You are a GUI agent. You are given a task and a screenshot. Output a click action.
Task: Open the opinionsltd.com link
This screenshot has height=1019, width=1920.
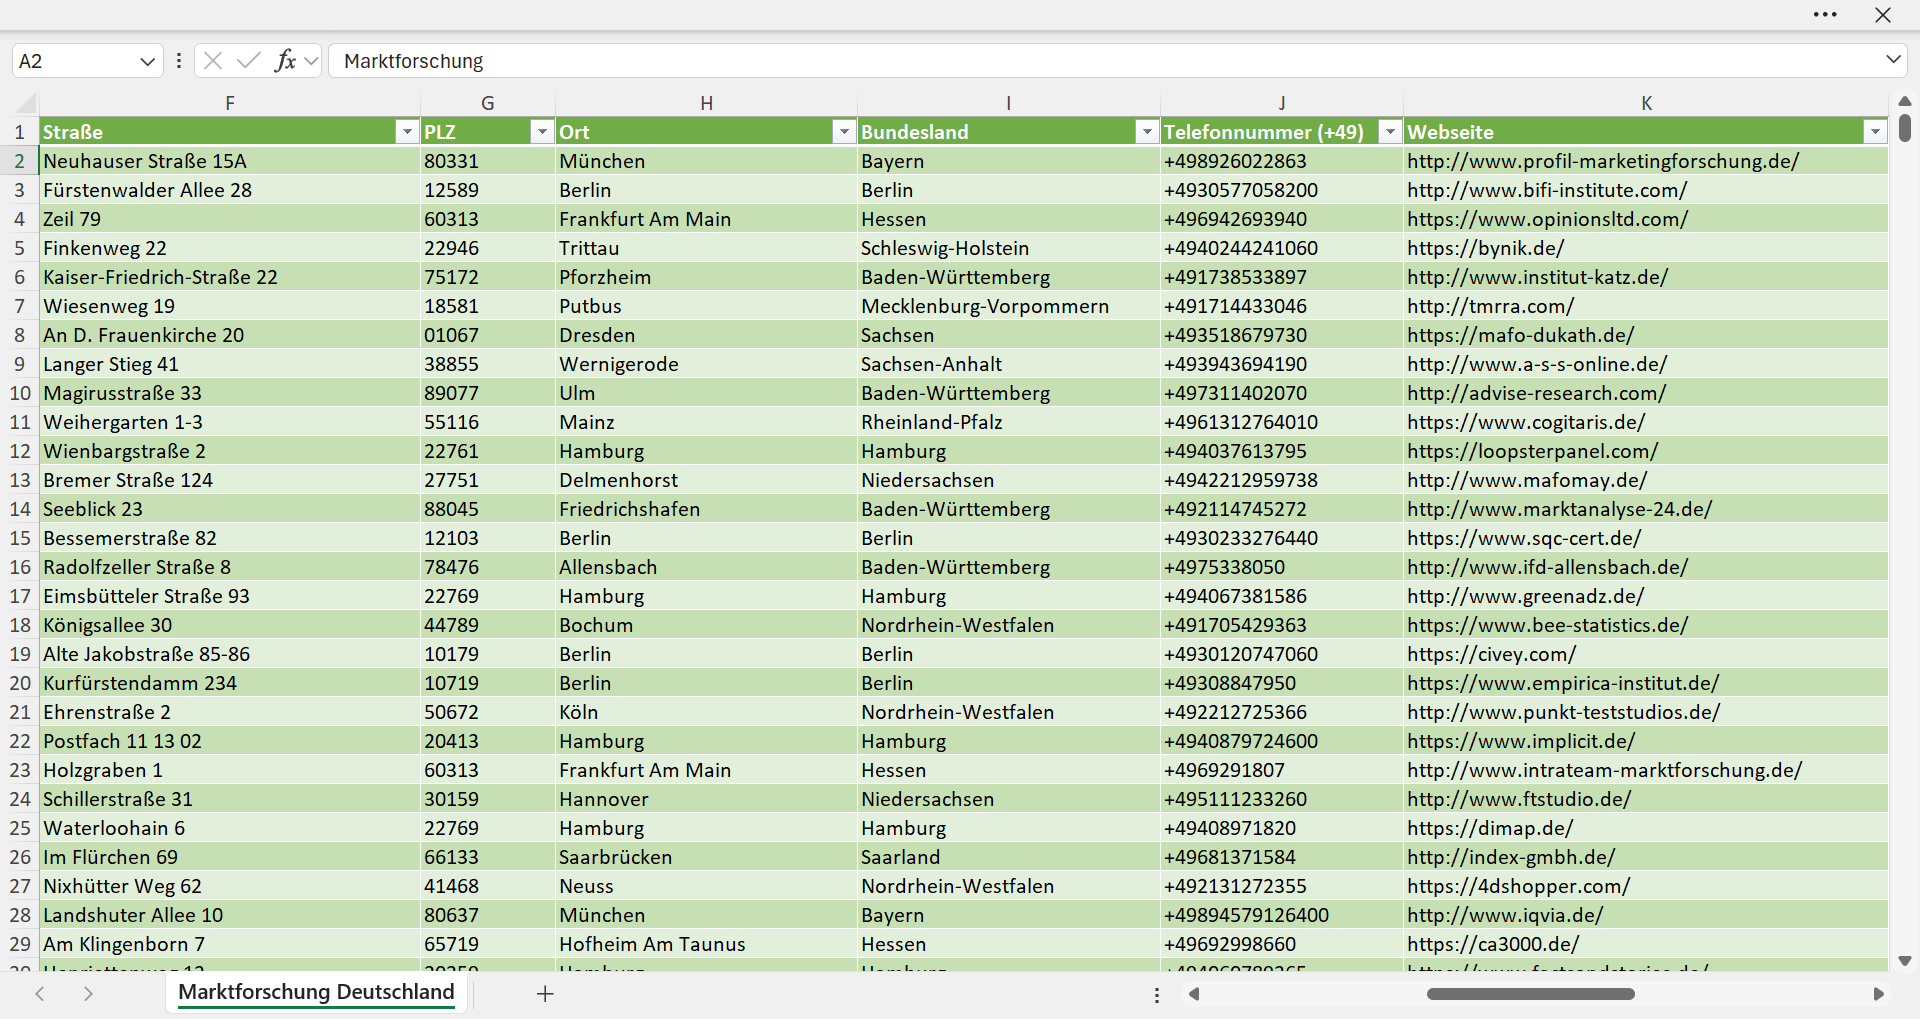(1548, 219)
